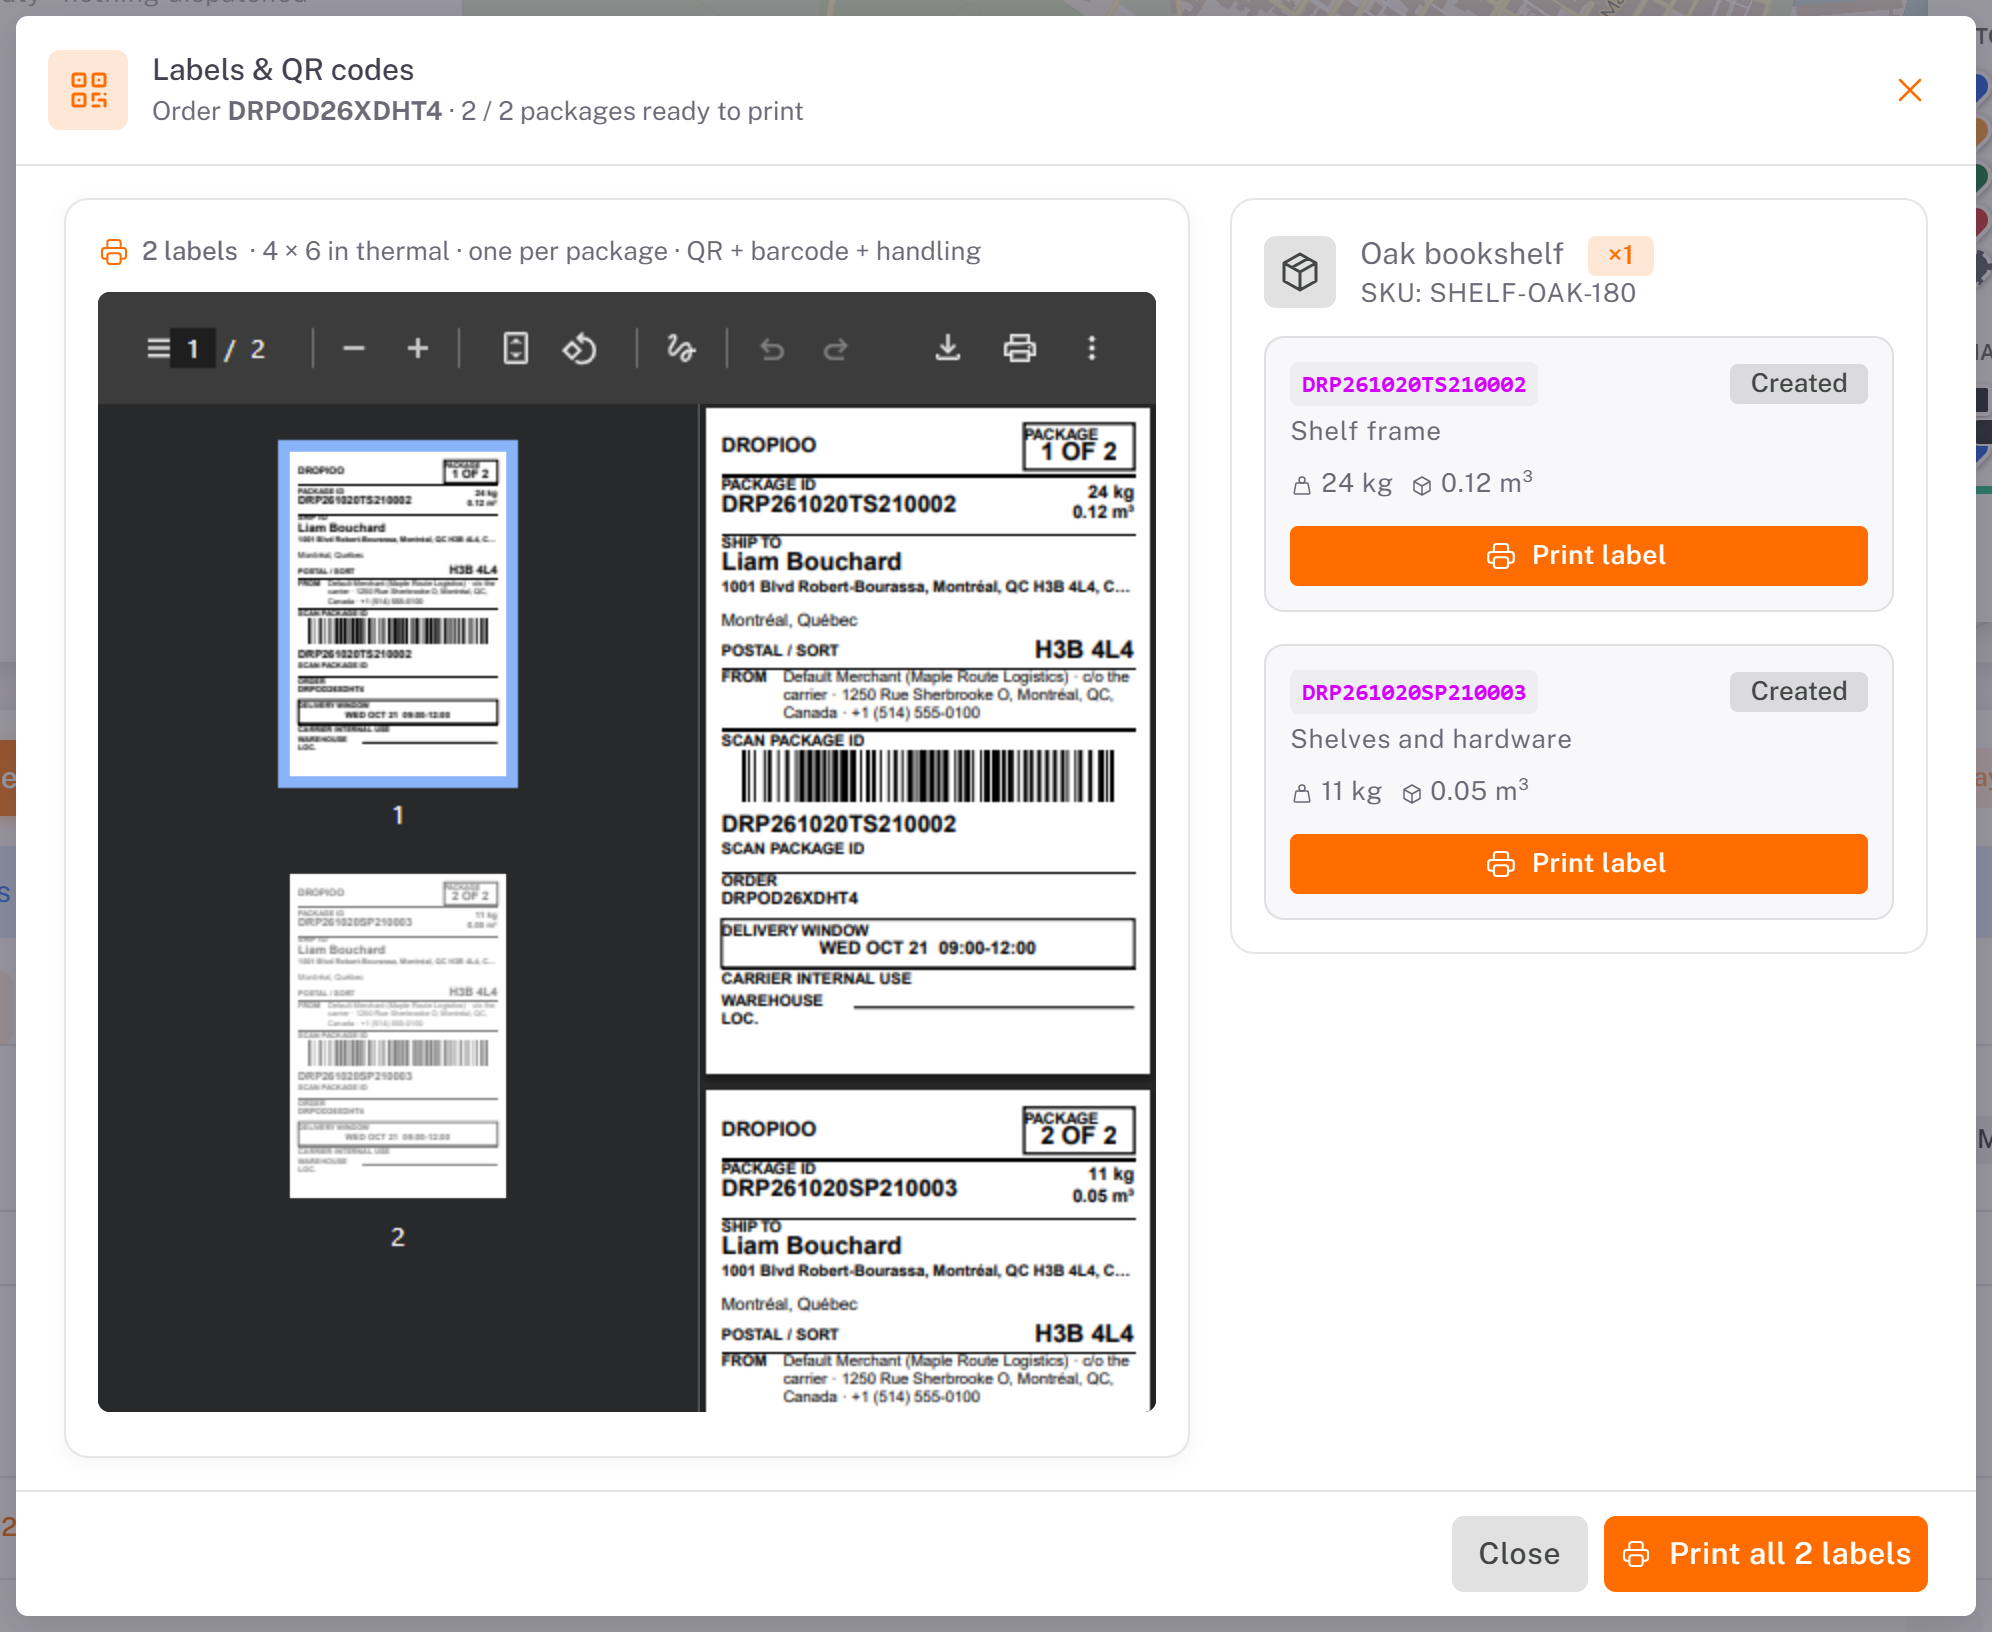Click the 24 kg weight value
1992x1632 pixels.
pyautogui.click(x=1356, y=484)
